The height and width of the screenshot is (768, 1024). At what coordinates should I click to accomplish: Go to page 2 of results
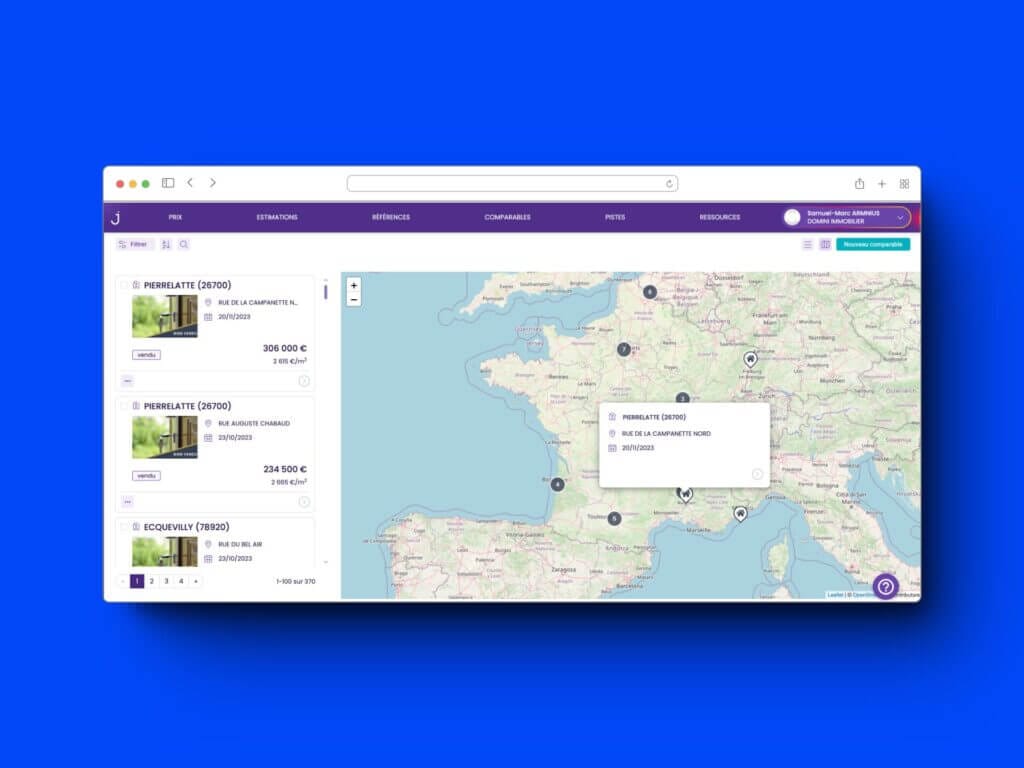point(152,581)
